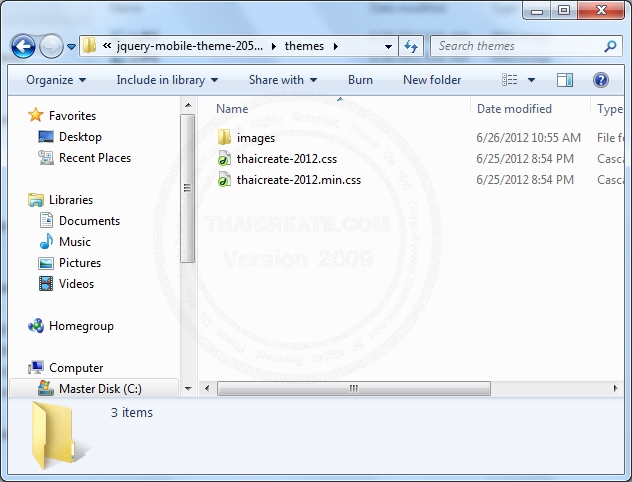632x482 pixels.
Task: Click Burn in the toolbar
Action: coord(360,80)
